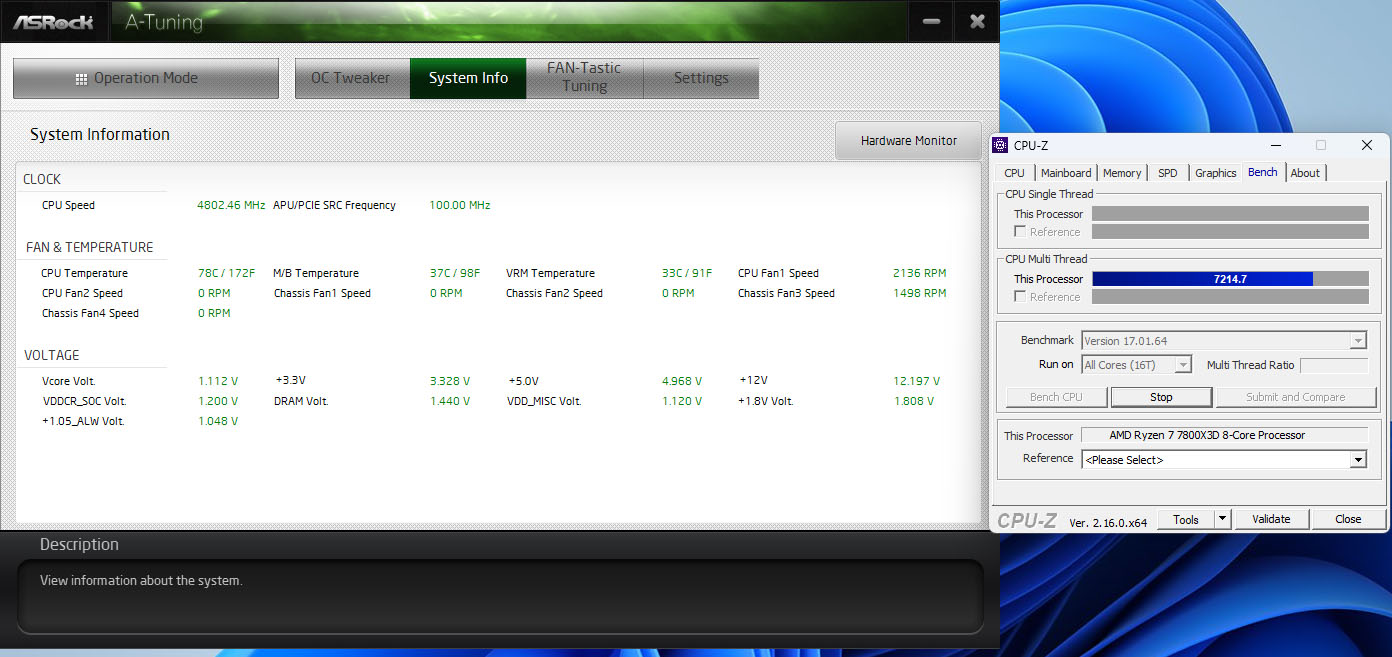Expand the Tools dropdown arrow
Image resolution: width=1392 pixels, height=657 pixels.
point(1222,519)
